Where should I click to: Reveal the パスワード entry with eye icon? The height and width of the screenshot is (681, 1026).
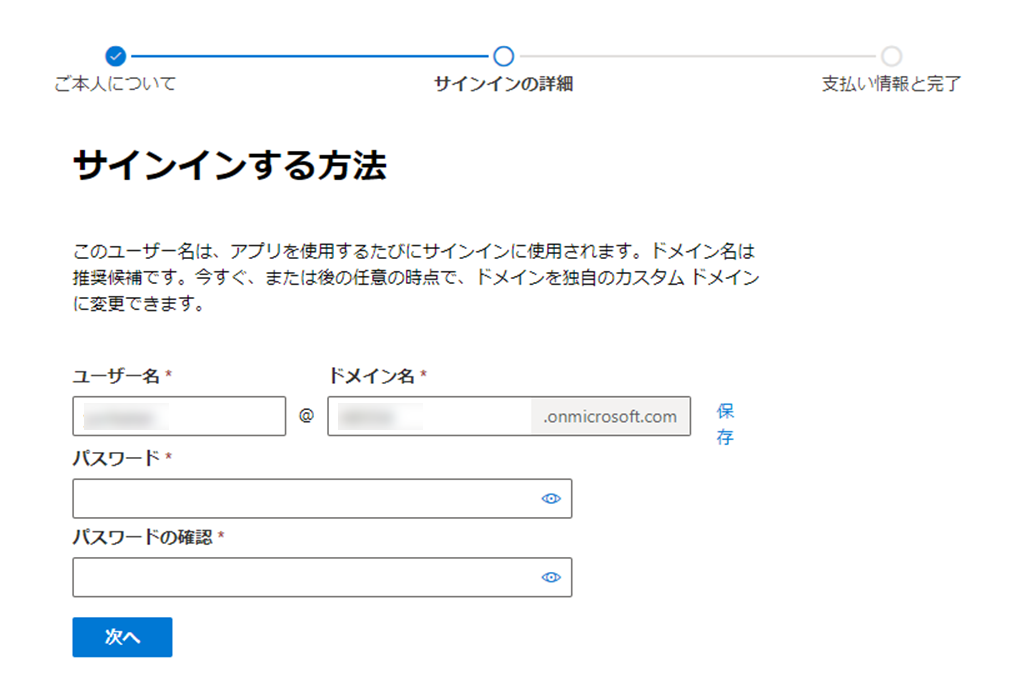551,498
